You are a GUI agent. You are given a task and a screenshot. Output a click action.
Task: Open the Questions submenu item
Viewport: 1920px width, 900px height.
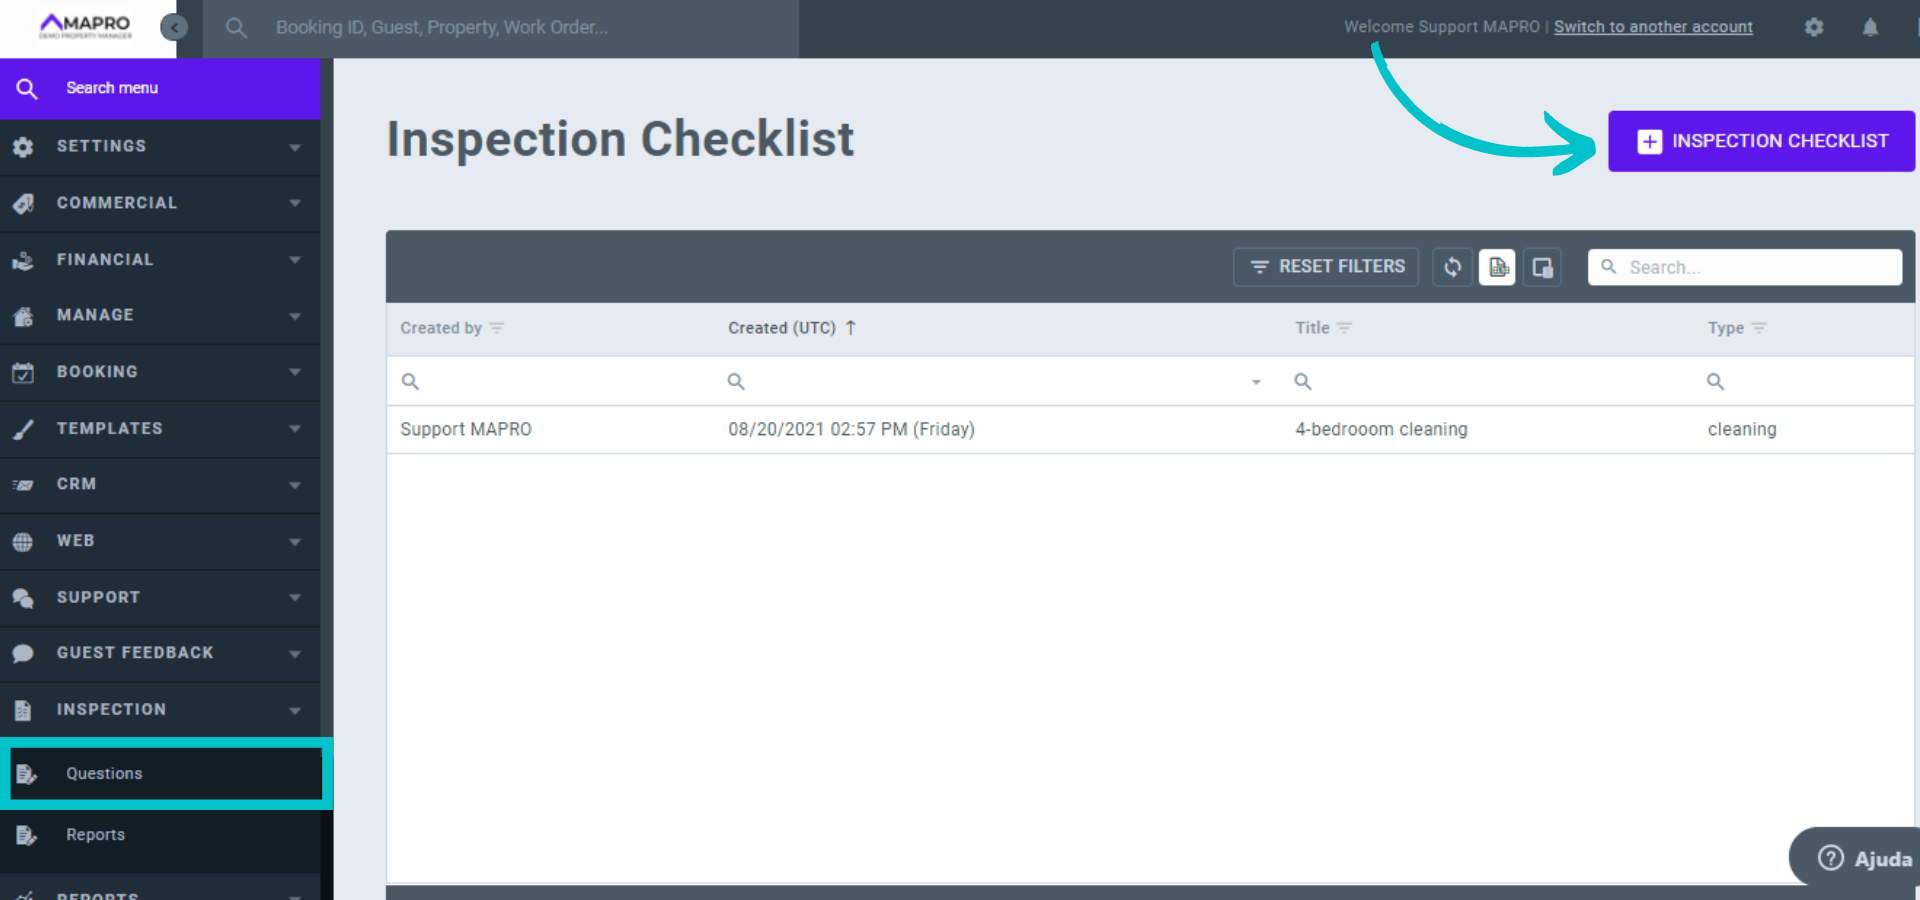coord(104,774)
